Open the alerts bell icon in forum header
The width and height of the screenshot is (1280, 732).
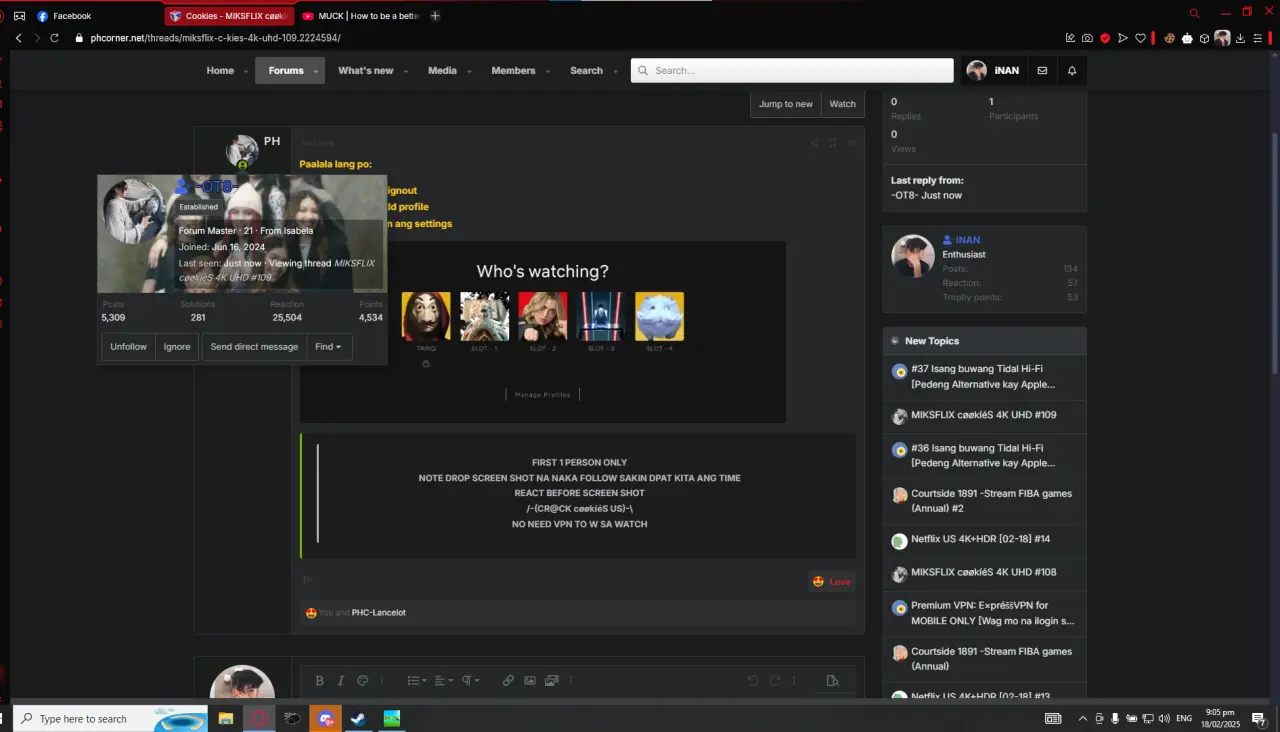(1072, 71)
